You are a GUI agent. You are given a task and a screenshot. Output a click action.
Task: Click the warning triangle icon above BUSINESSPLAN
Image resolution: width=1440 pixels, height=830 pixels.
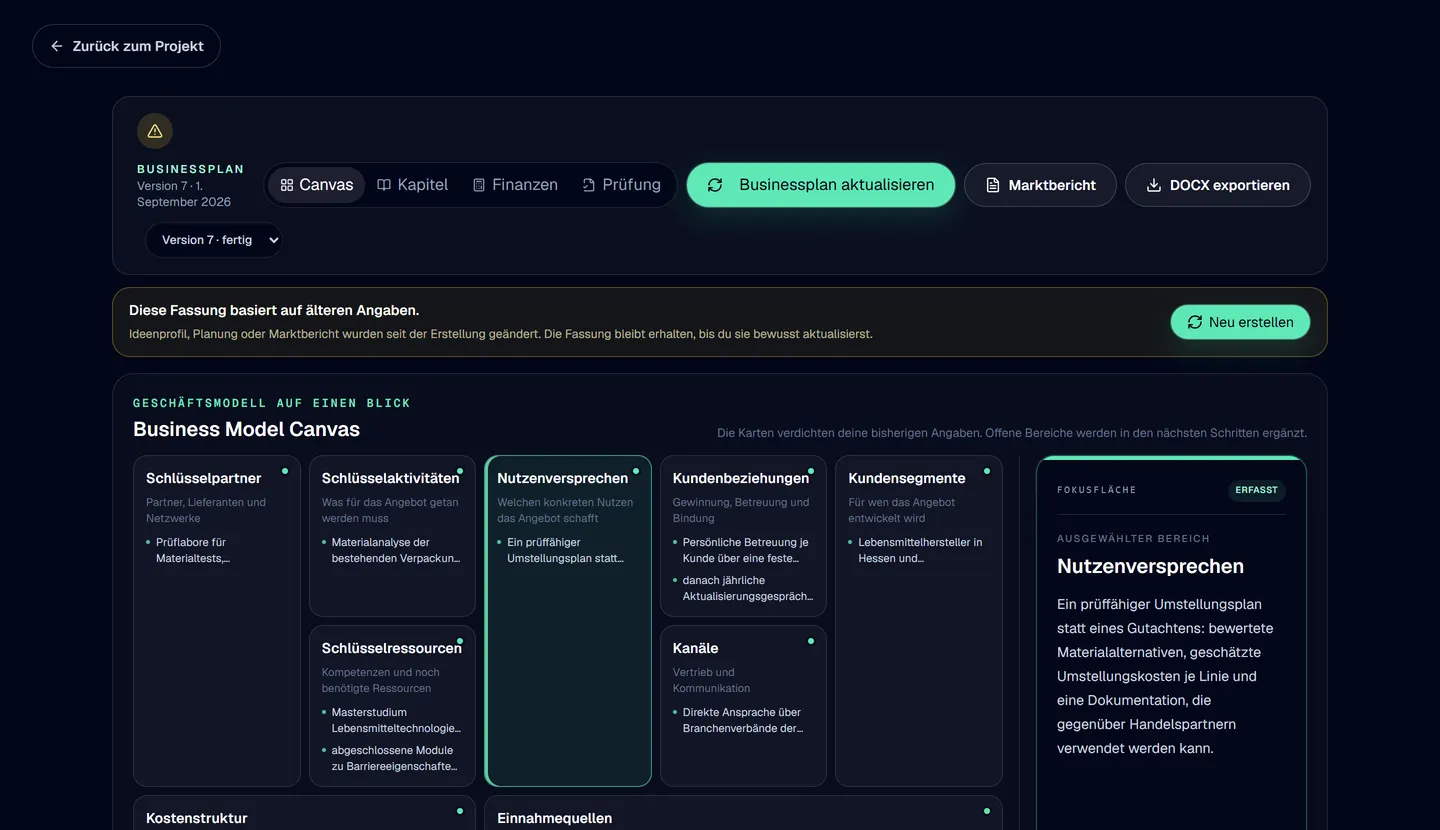[x=155, y=131]
